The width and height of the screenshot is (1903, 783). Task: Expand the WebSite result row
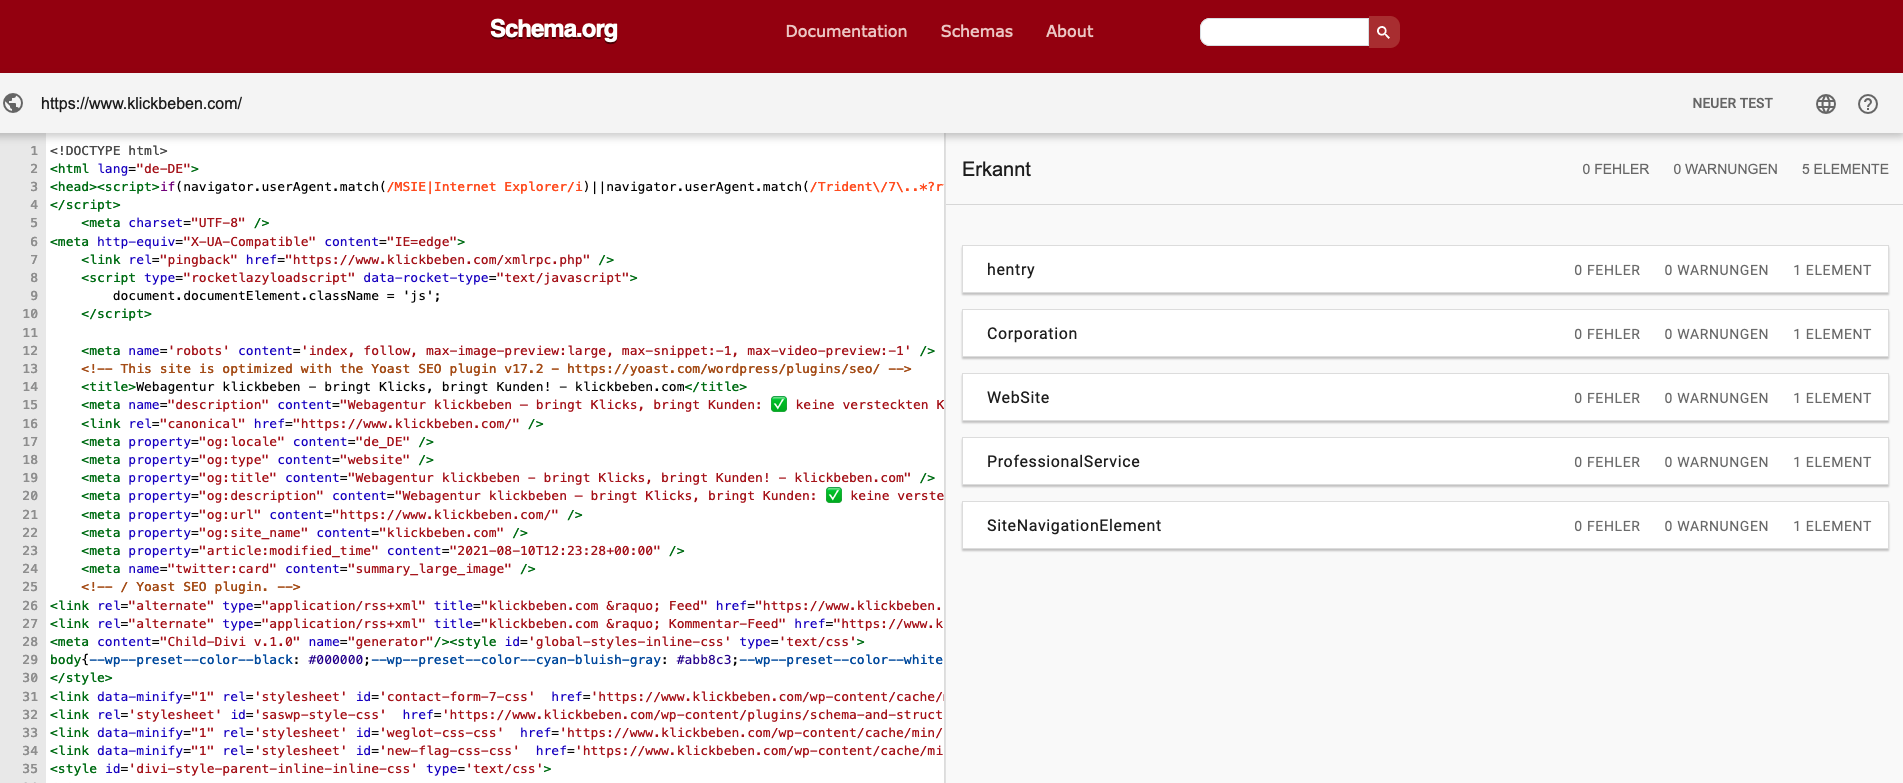click(1425, 398)
